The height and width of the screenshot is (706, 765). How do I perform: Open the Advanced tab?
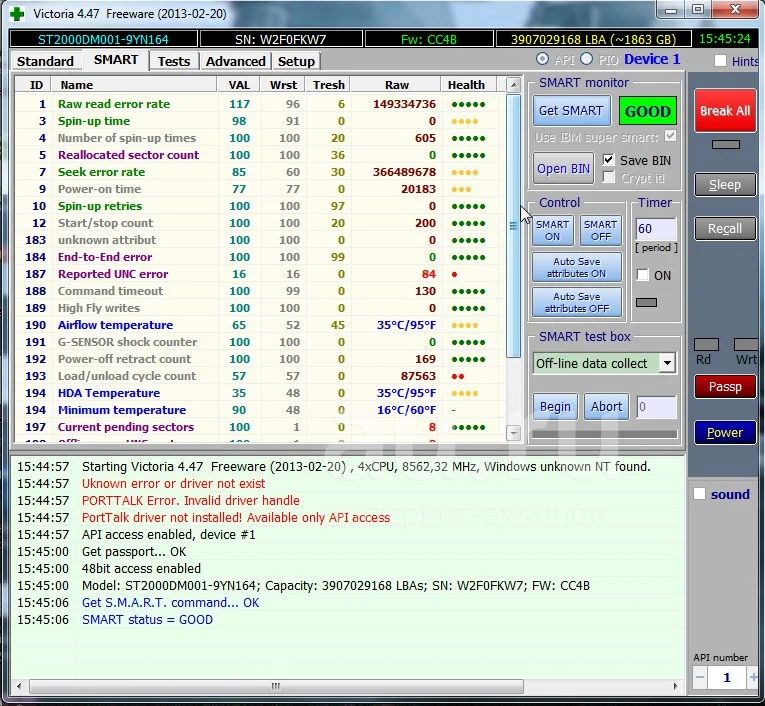tap(235, 61)
